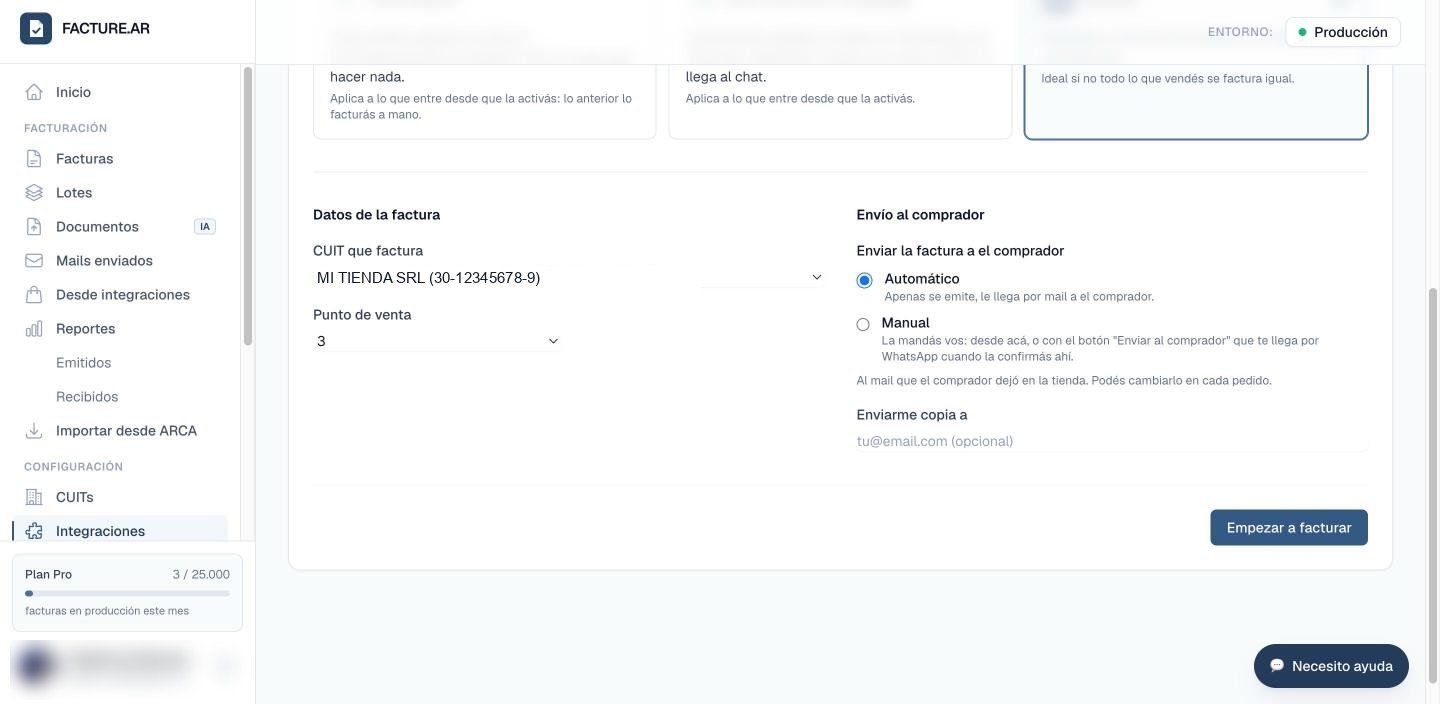1440x704 pixels.
Task: Click Necesito ayuda help button
Action: 1331,666
